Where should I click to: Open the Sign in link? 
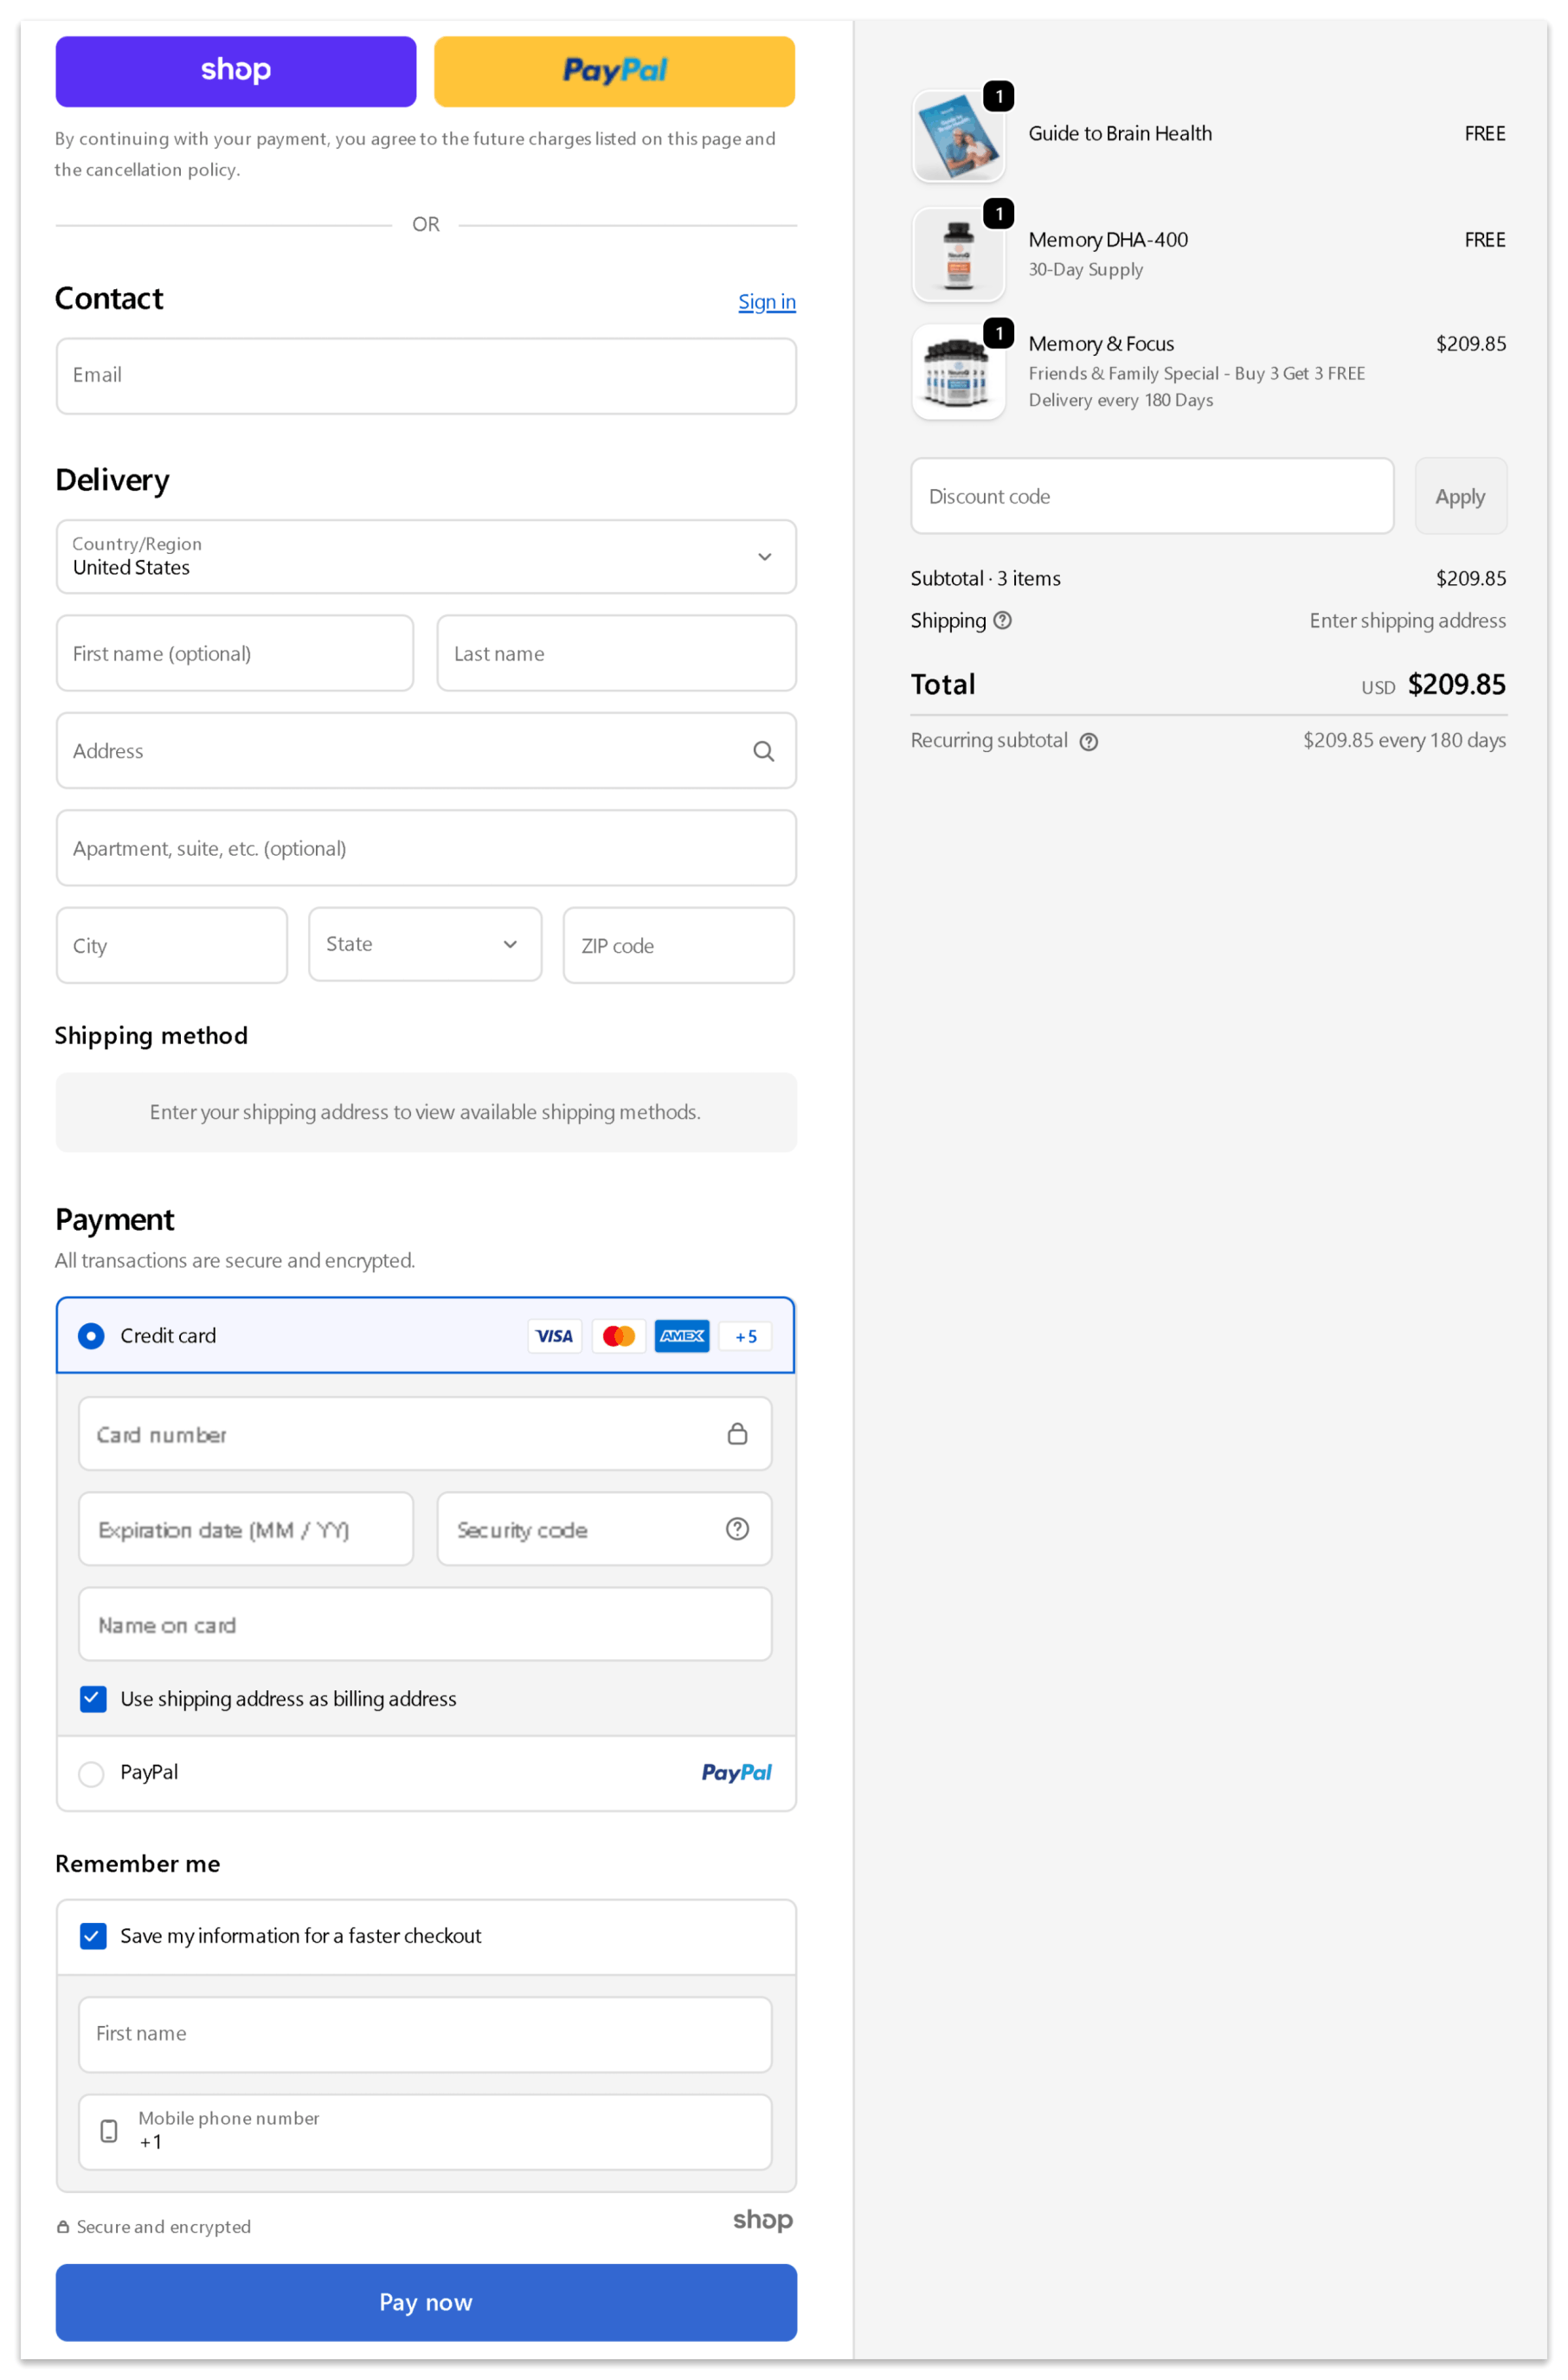click(x=766, y=301)
